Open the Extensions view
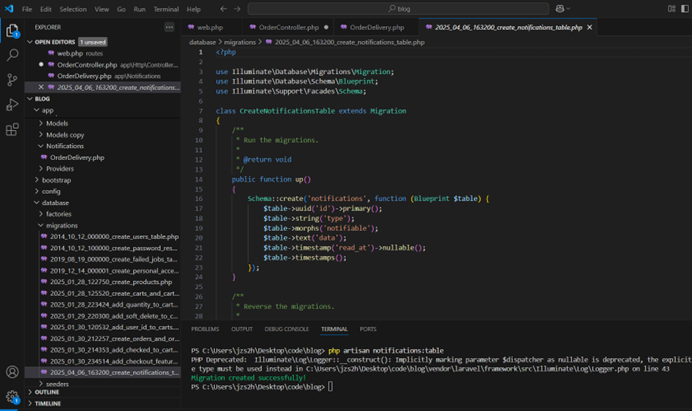The width and height of the screenshot is (692, 411). tap(12, 130)
